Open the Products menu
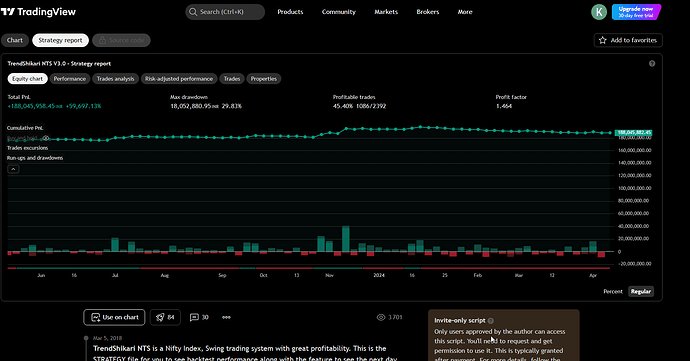This screenshot has height=361, width=690. [x=290, y=12]
